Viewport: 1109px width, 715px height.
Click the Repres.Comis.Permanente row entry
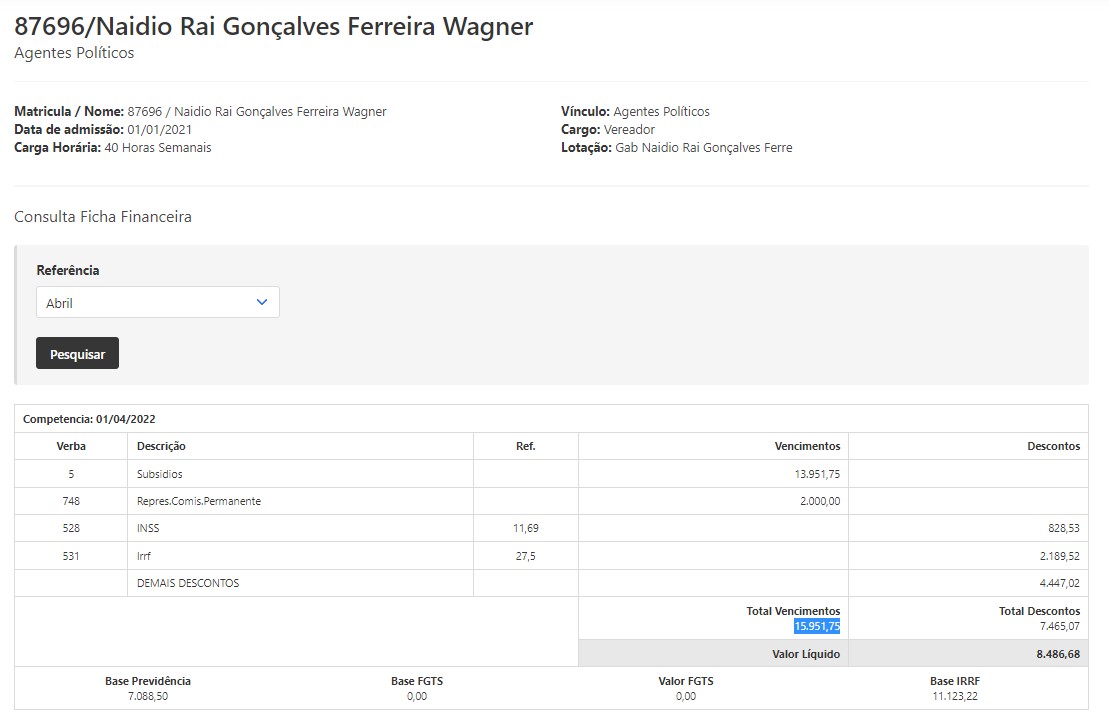[x=199, y=501]
